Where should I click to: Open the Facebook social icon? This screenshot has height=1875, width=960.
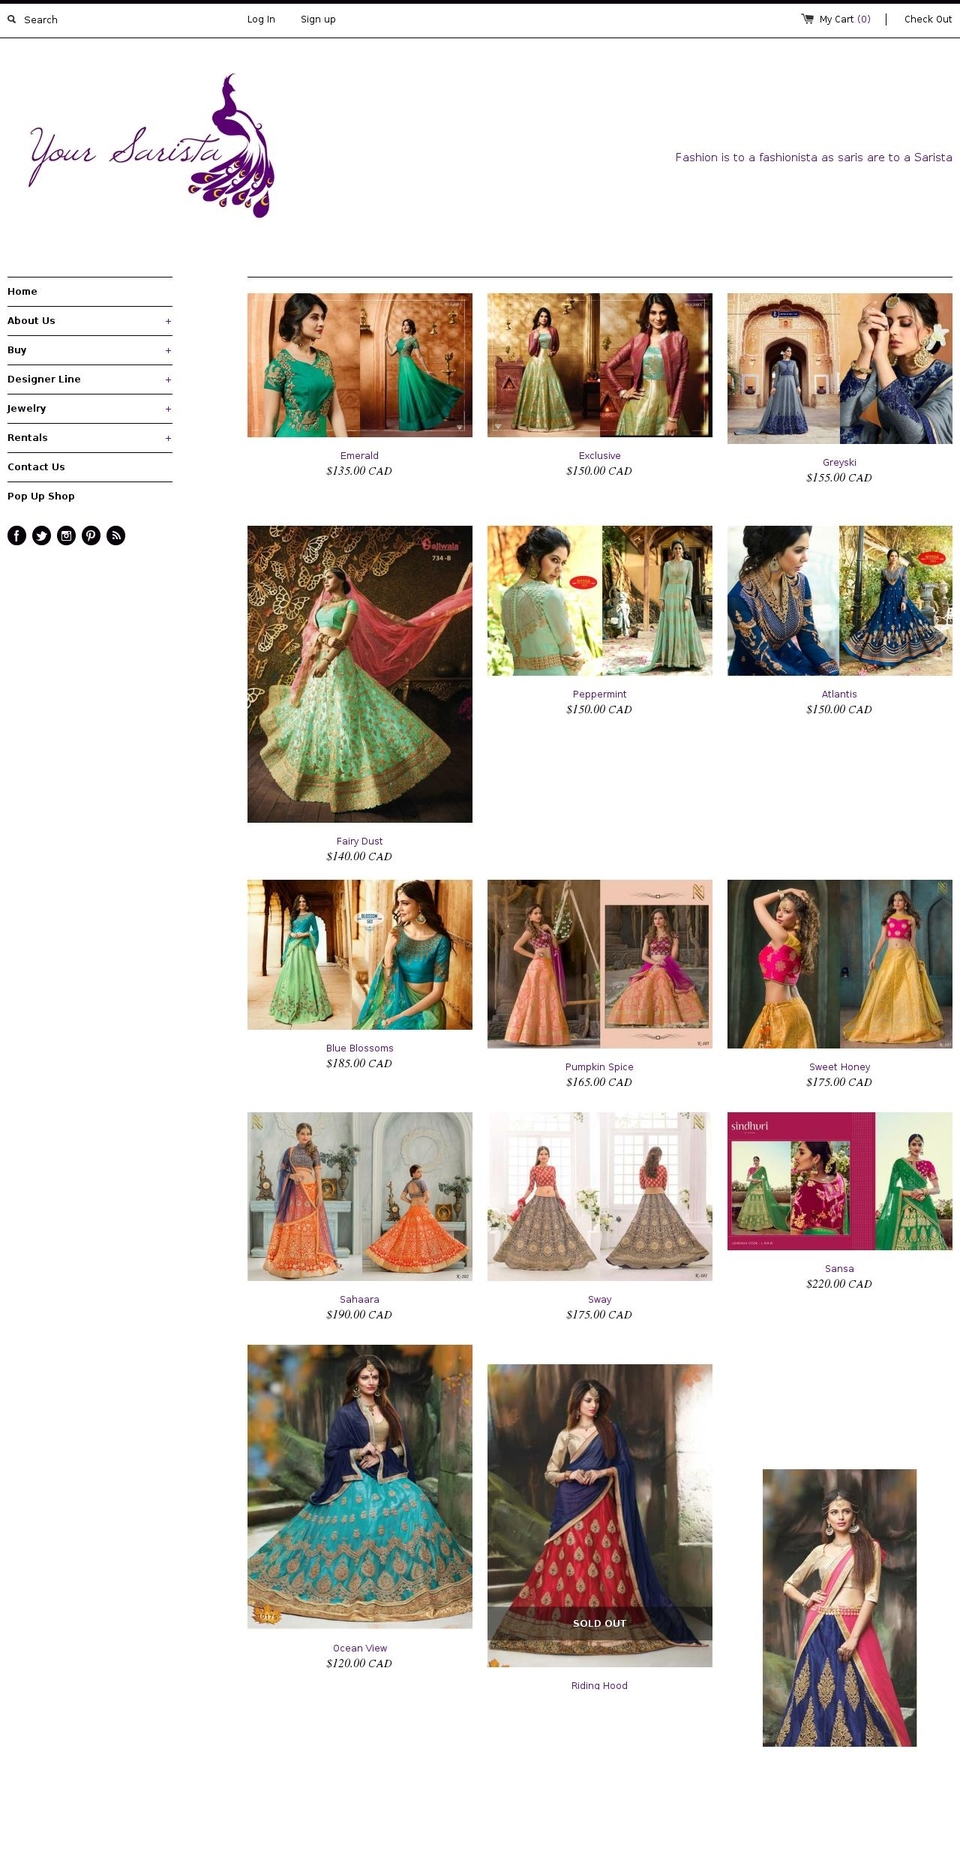[x=17, y=536]
